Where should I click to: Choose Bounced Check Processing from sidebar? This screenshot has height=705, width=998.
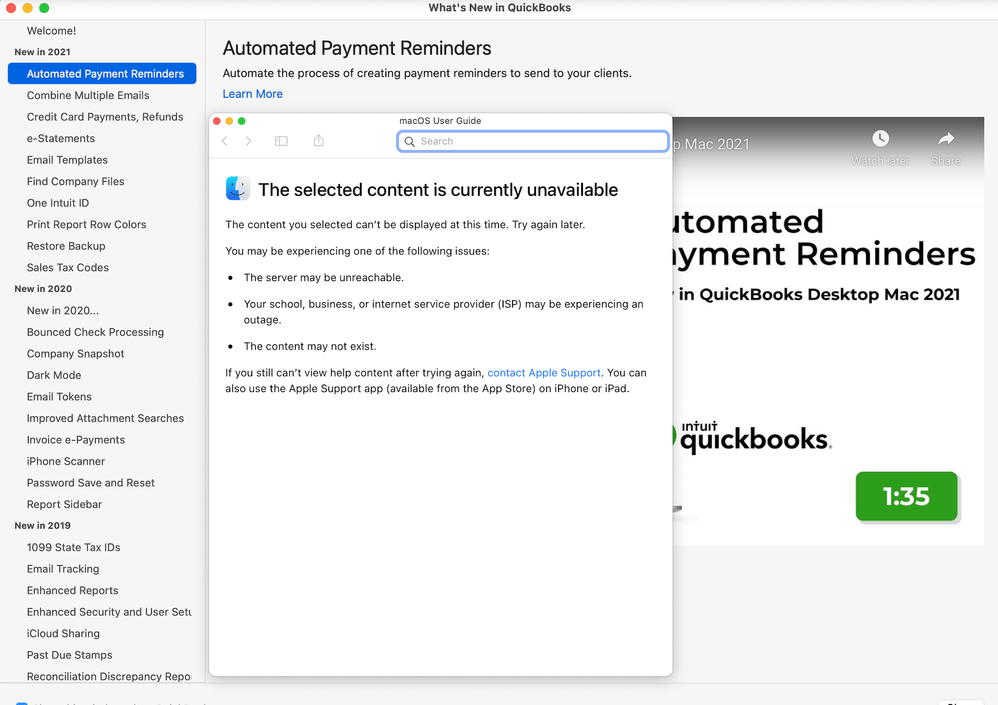95,332
